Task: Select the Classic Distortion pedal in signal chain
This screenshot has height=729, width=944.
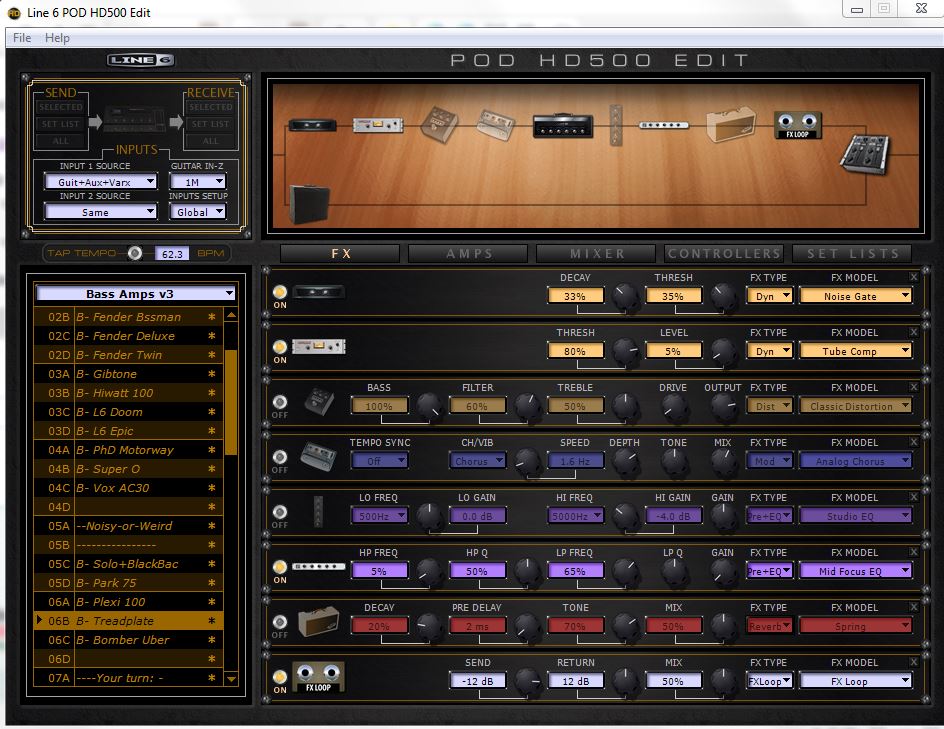Action: [439, 125]
